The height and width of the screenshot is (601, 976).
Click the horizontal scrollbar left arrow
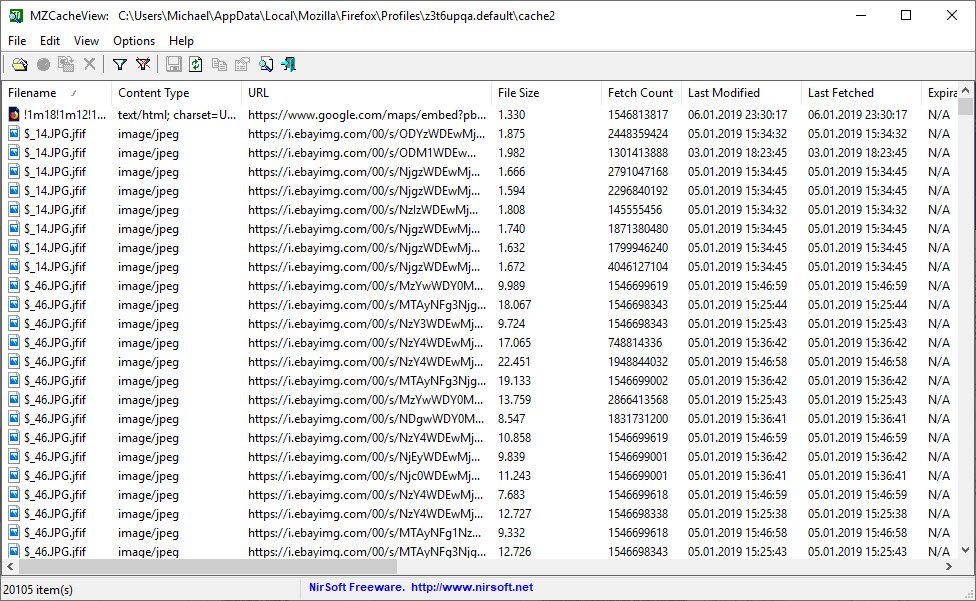click(10, 566)
